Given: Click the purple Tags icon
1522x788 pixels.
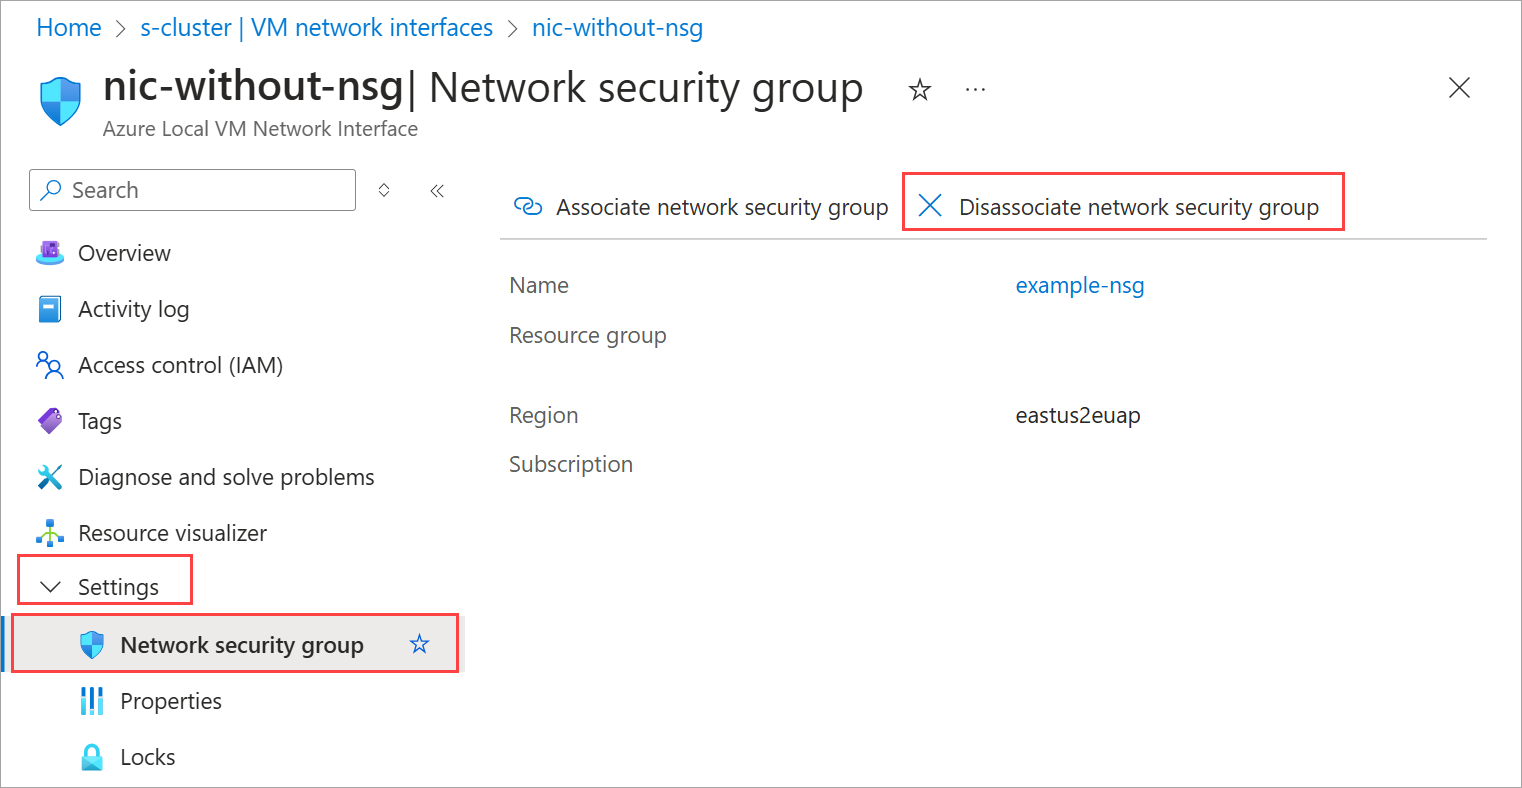Looking at the screenshot, I should (50, 421).
